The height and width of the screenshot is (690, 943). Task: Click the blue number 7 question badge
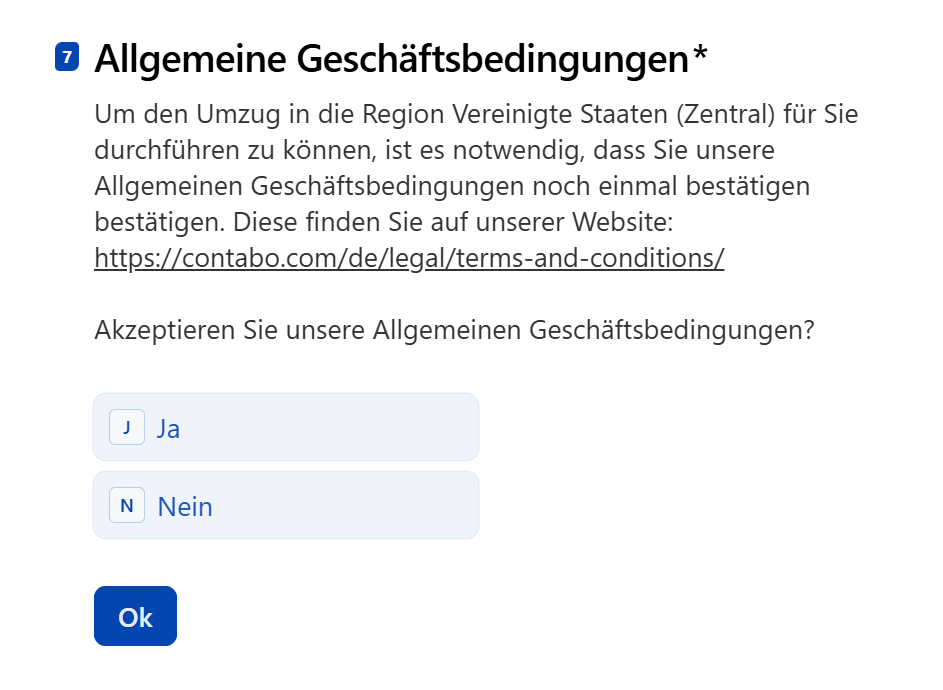(66, 58)
